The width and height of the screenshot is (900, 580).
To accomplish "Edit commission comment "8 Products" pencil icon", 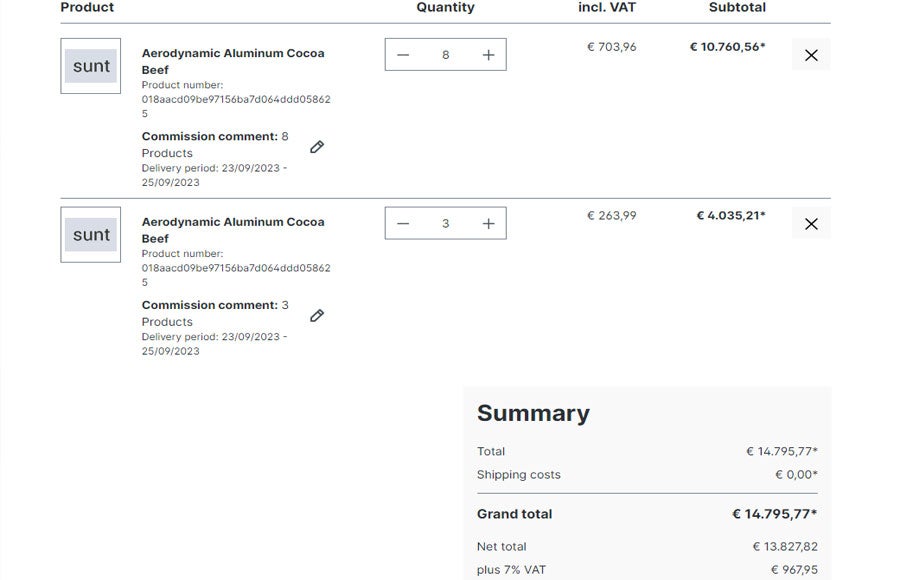I will [x=317, y=147].
